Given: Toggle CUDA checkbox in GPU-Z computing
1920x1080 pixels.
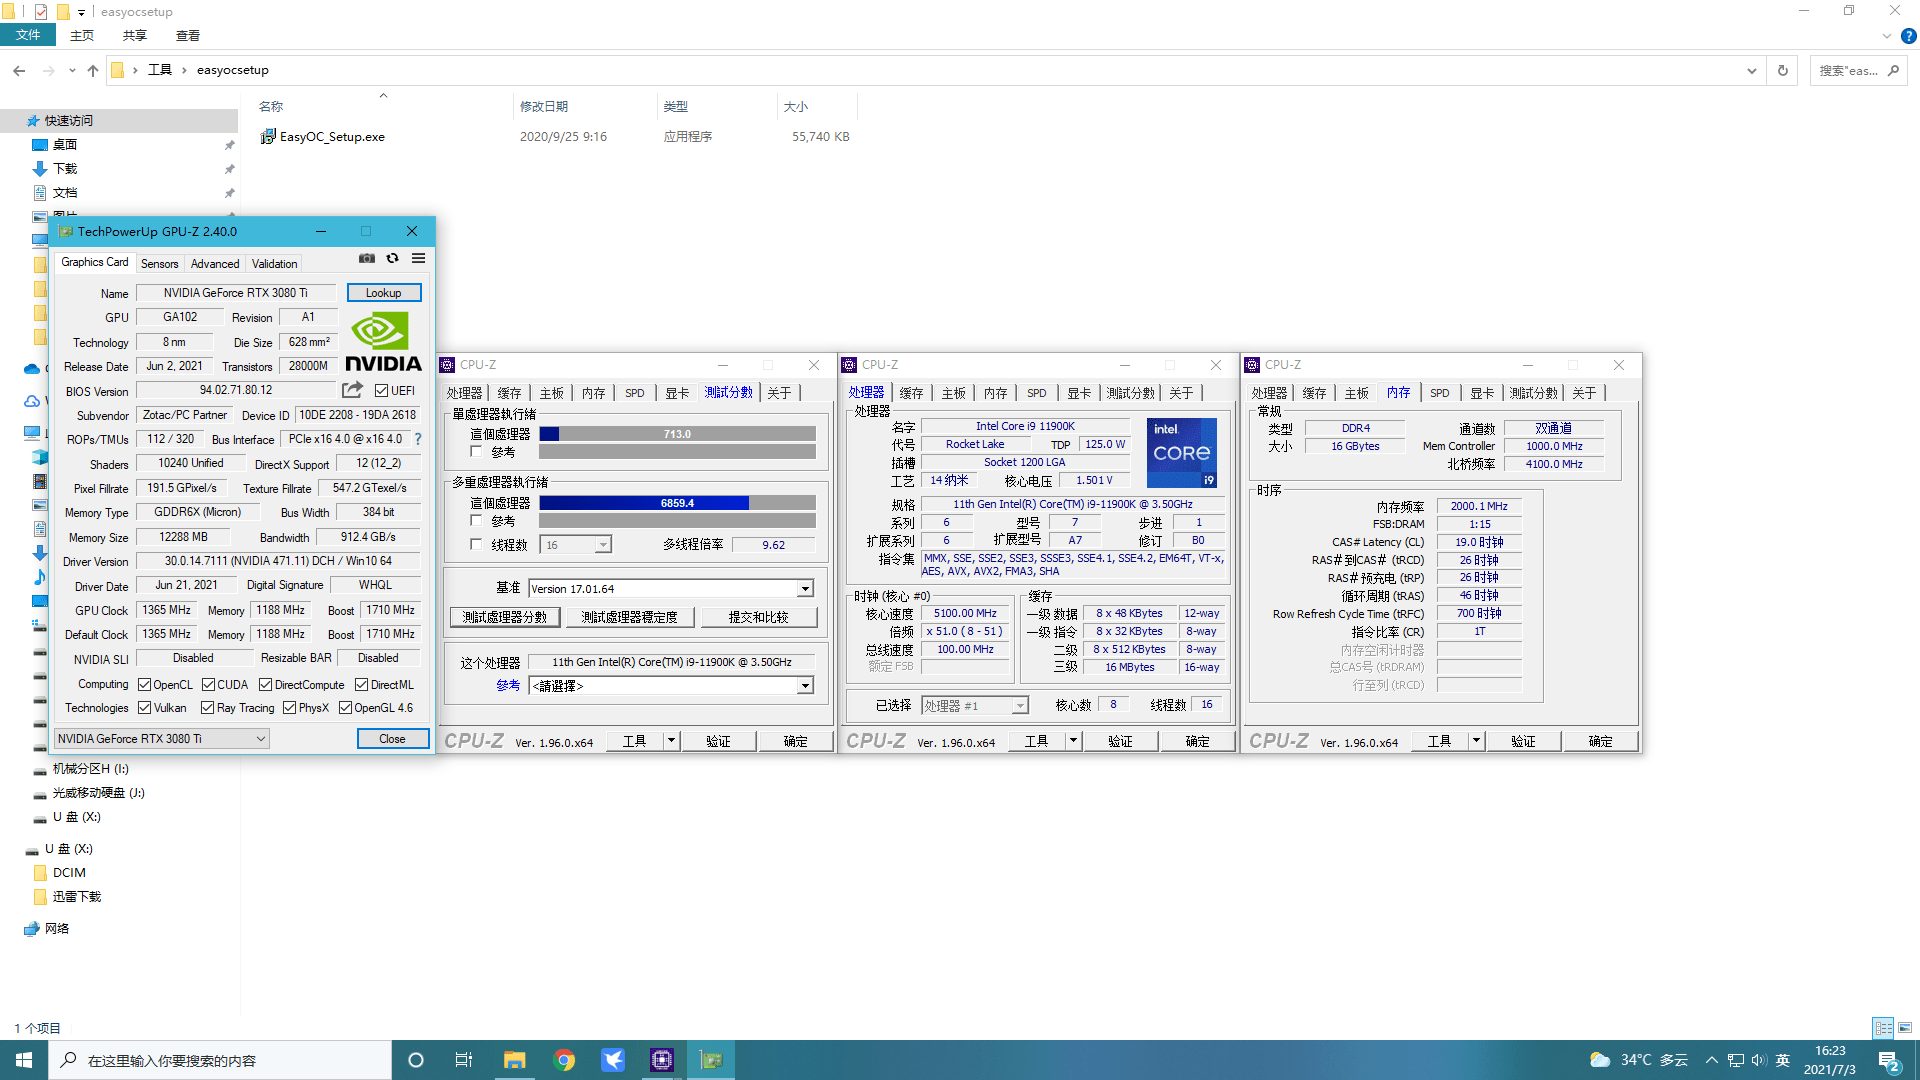Looking at the screenshot, I should [x=210, y=684].
